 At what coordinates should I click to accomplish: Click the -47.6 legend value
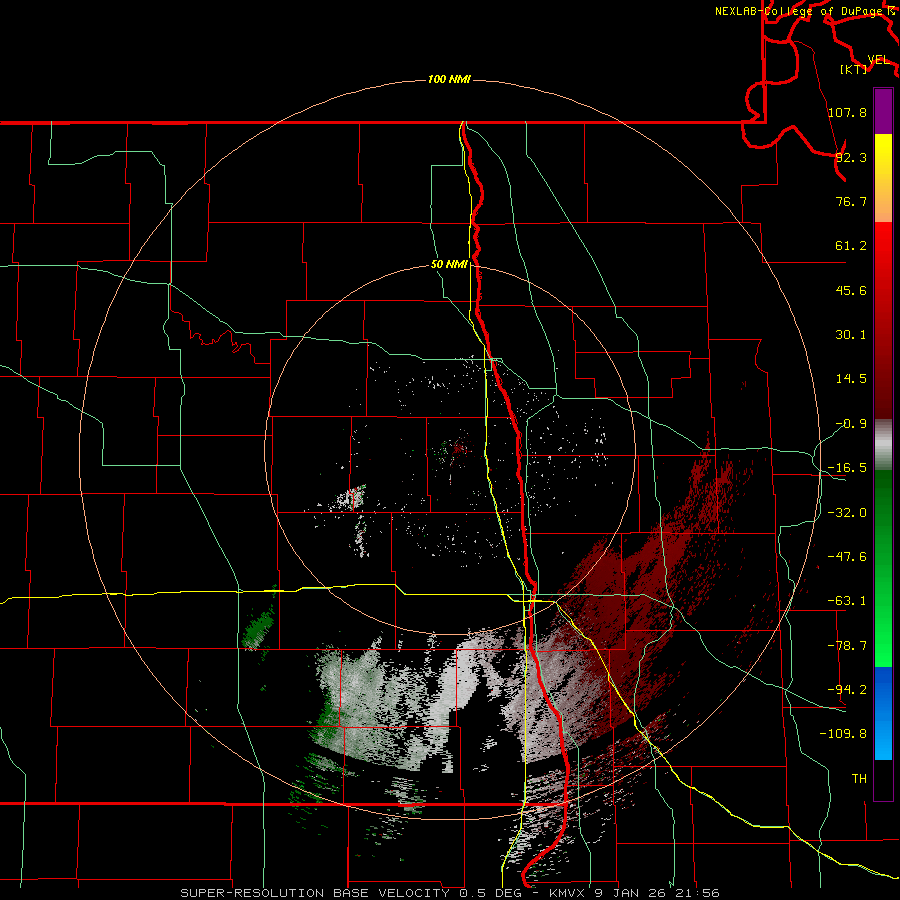tap(847, 557)
